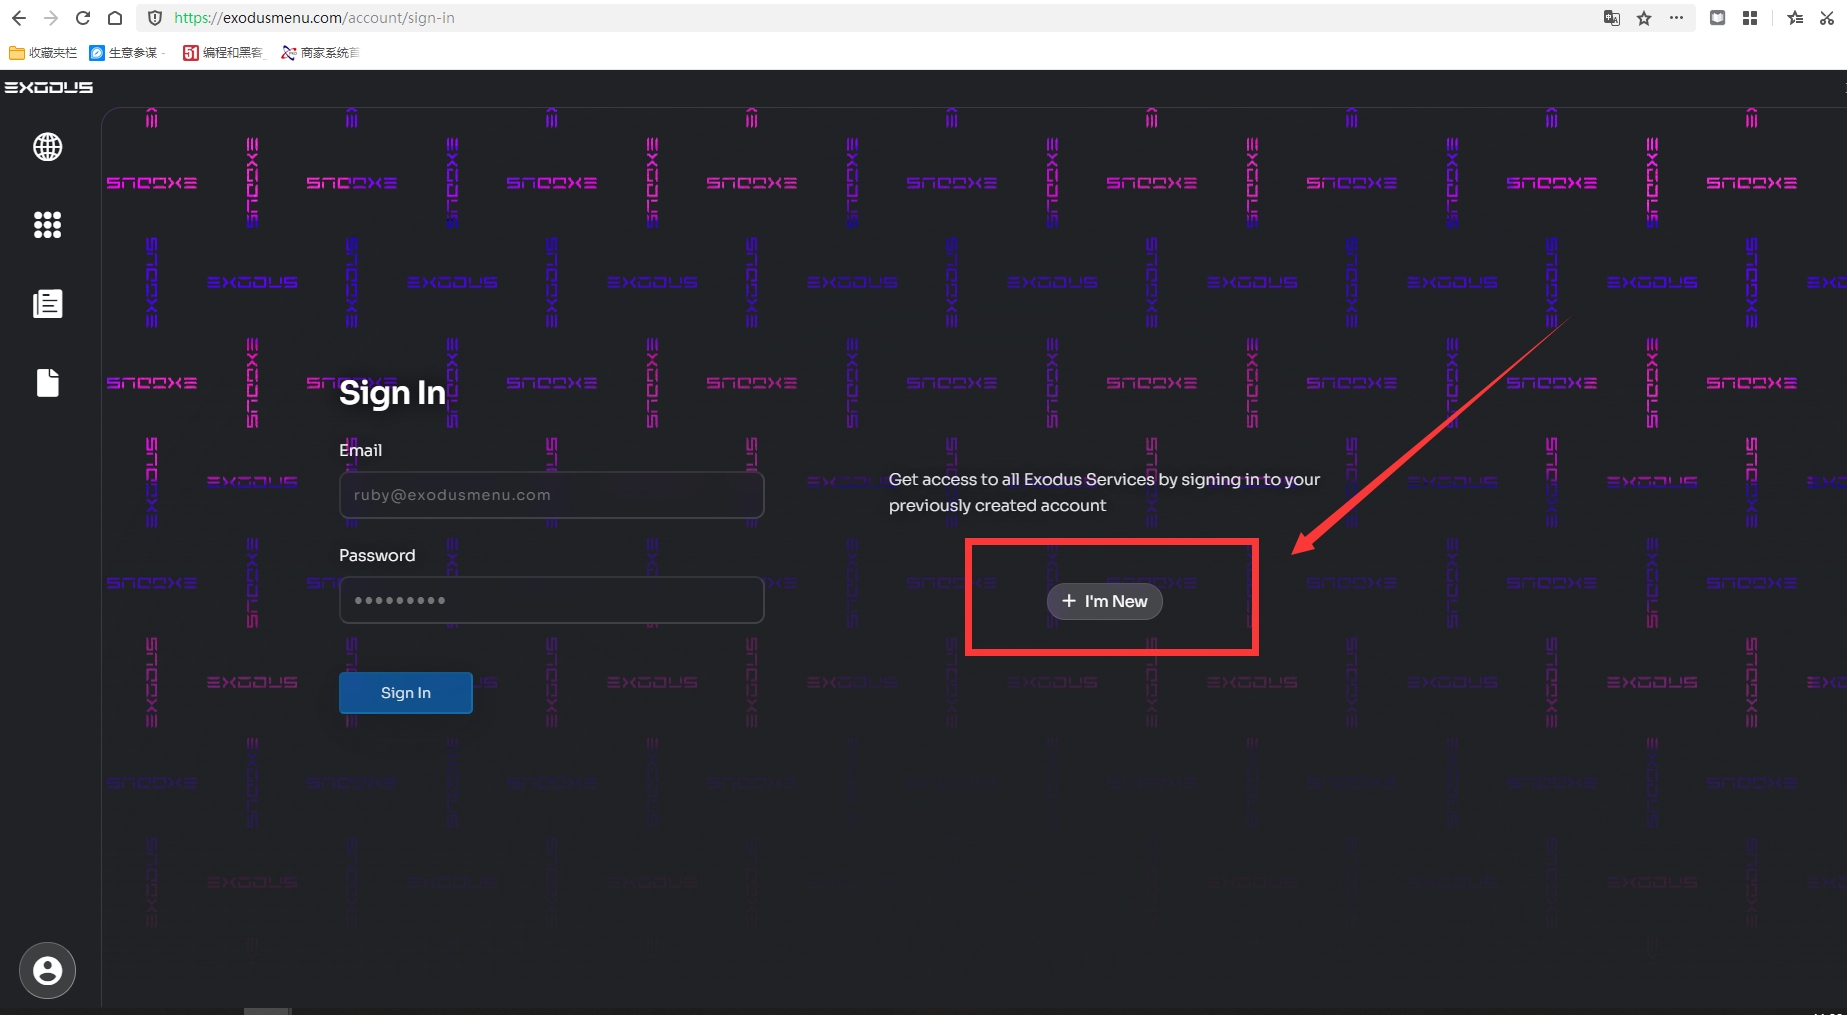Open the 生意参谋 bookmark
This screenshot has width=1847, height=1015.
coord(125,53)
